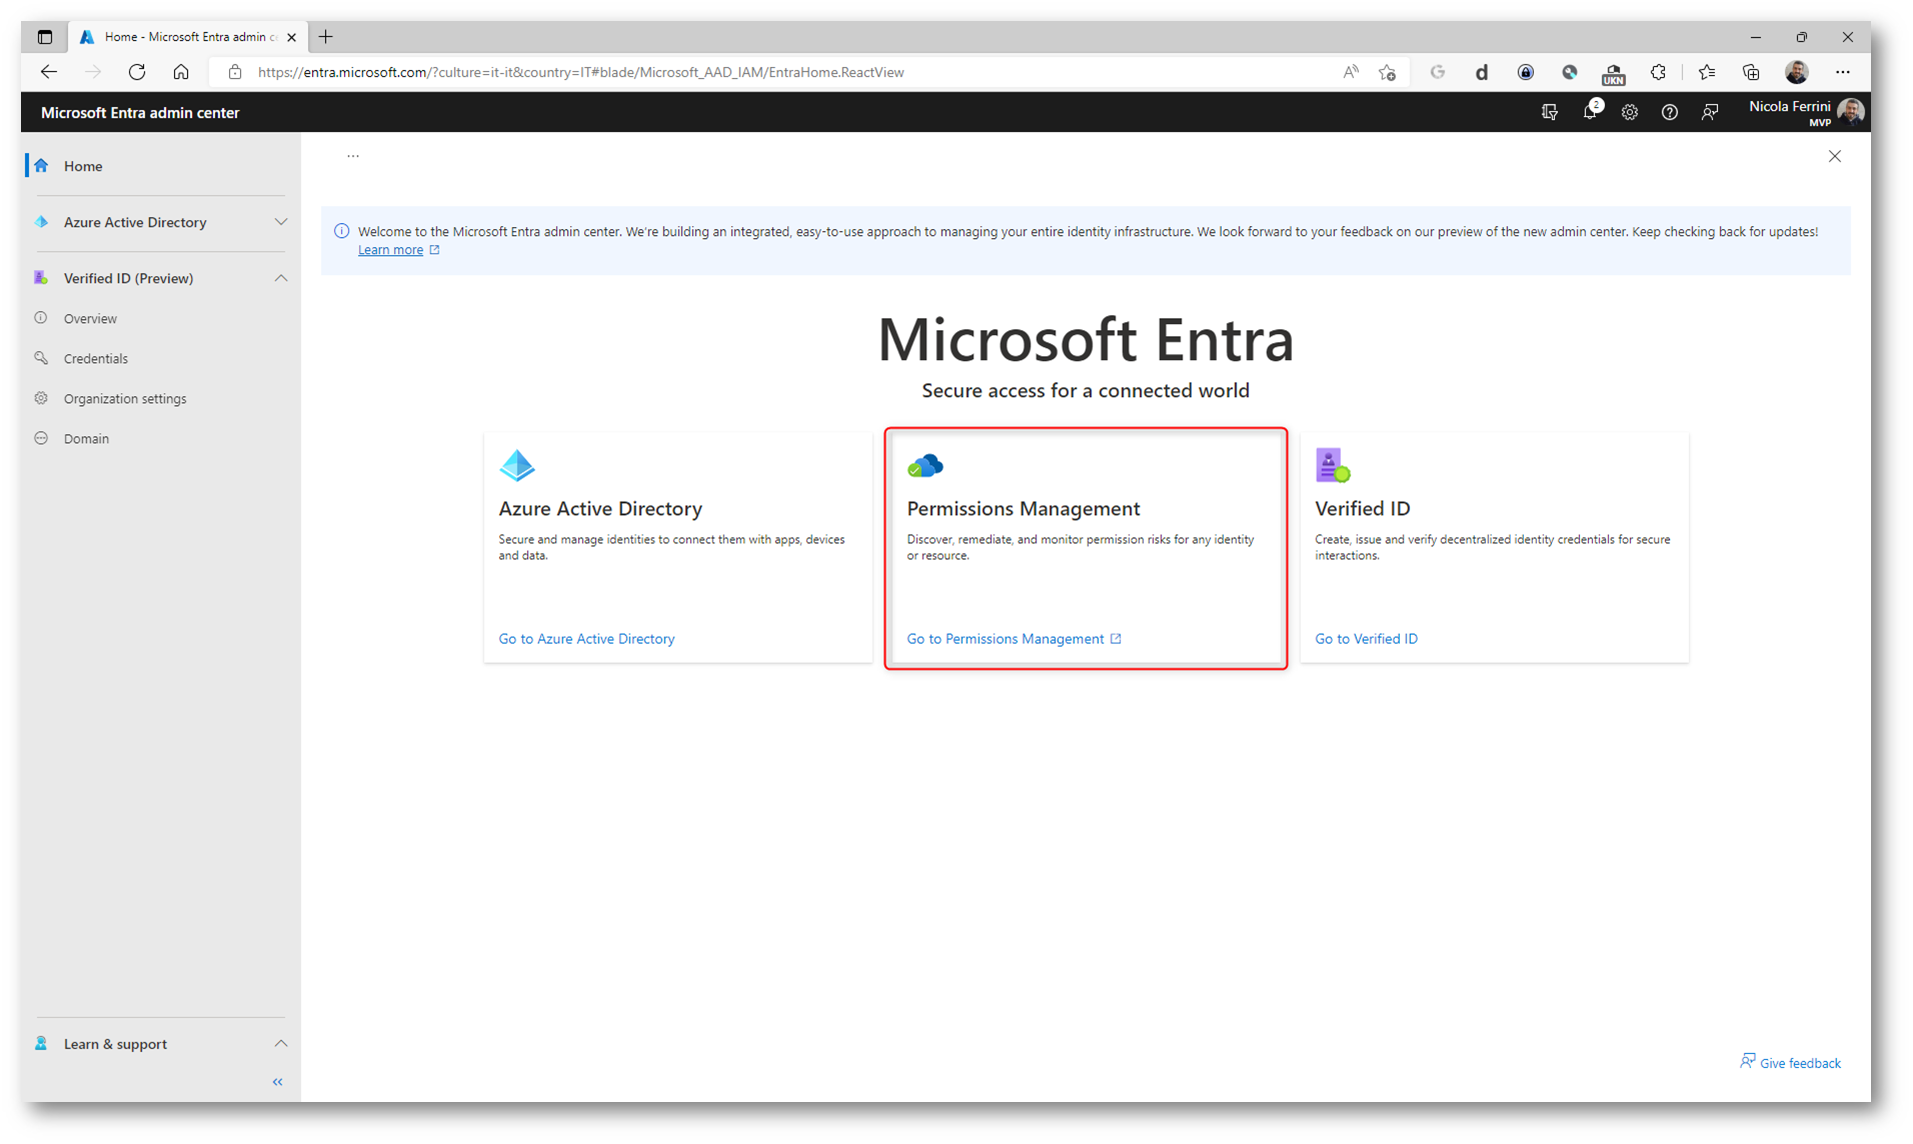Image resolution: width=1913 pixels, height=1144 pixels.
Task: Open Domain in the sidebar
Action: point(86,438)
